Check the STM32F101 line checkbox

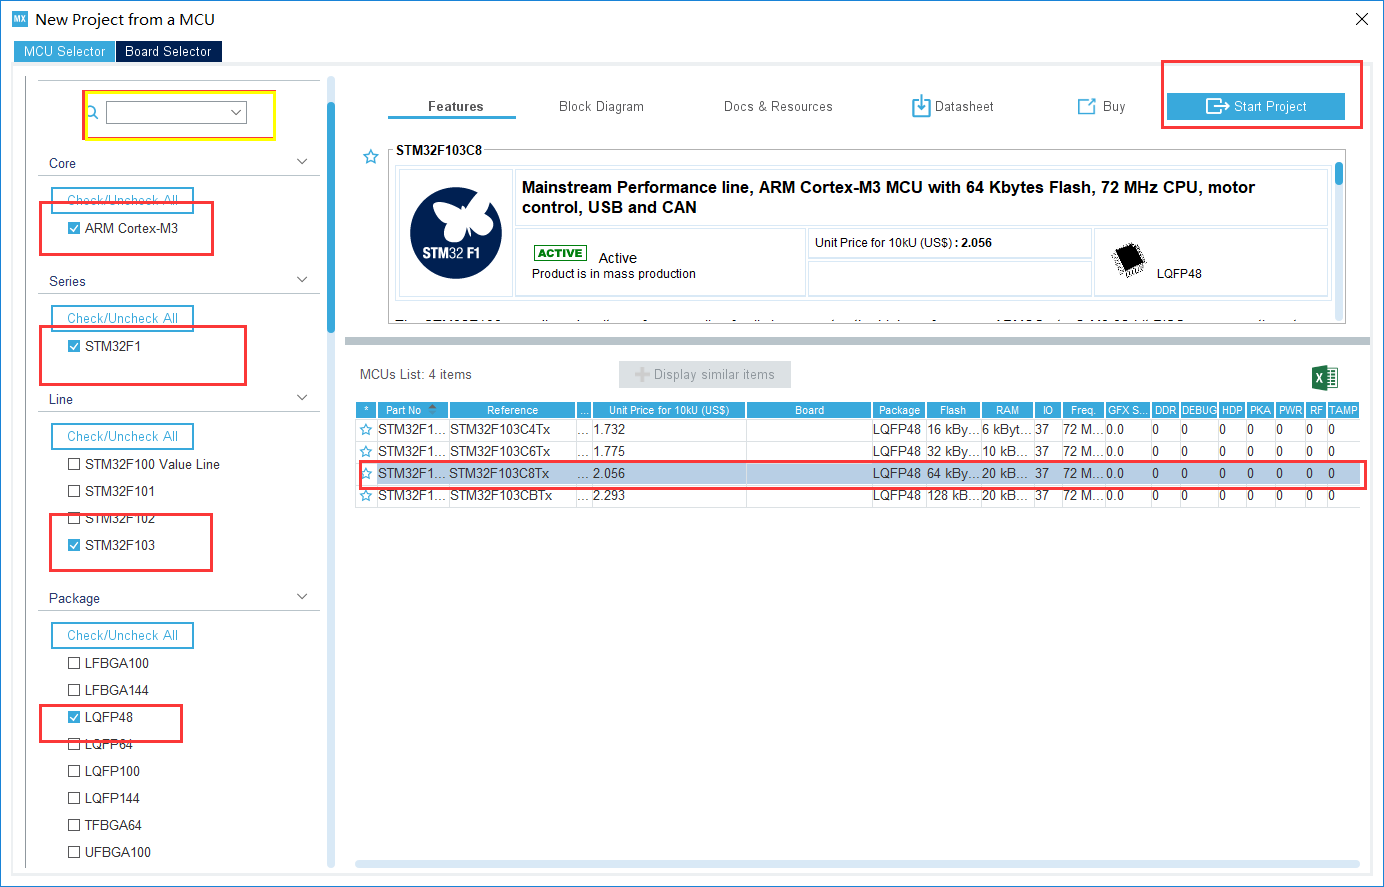coord(74,491)
